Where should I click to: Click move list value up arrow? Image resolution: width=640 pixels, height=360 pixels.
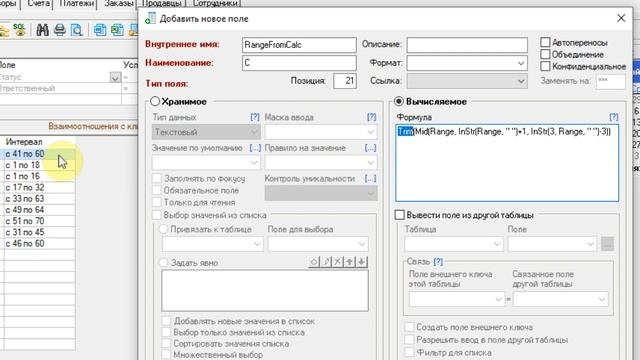[x=349, y=262]
